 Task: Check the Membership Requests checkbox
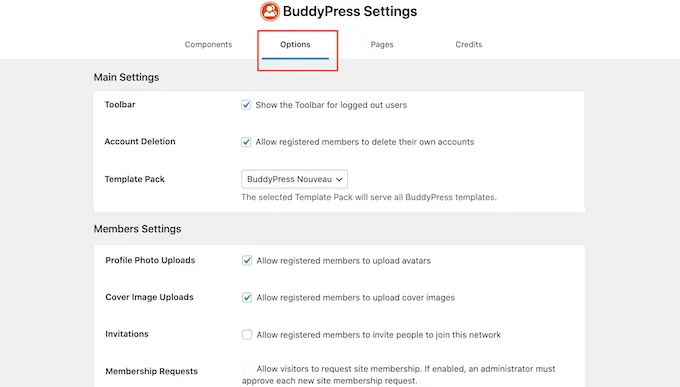[247, 369]
